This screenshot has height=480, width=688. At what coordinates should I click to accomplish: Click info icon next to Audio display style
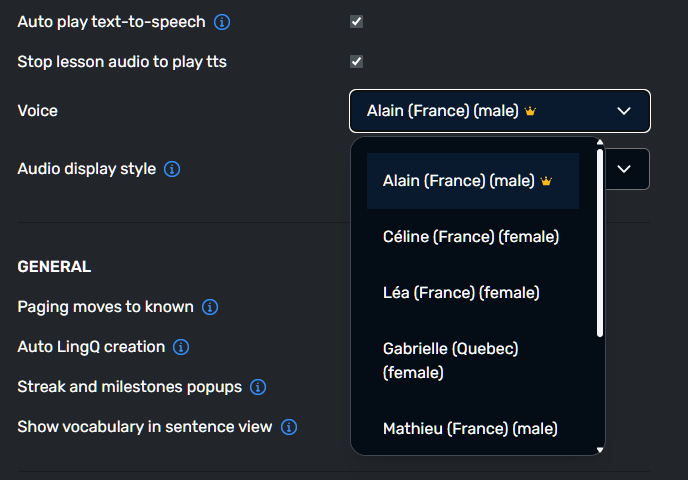click(172, 169)
